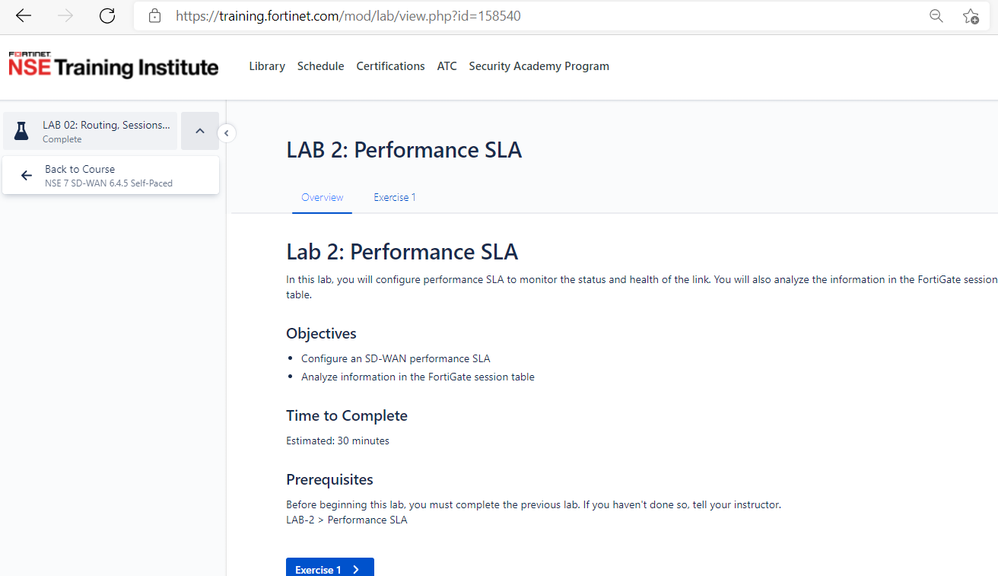Open the ATC menu item
Screen dimensions: 998x576
tap(447, 66)
